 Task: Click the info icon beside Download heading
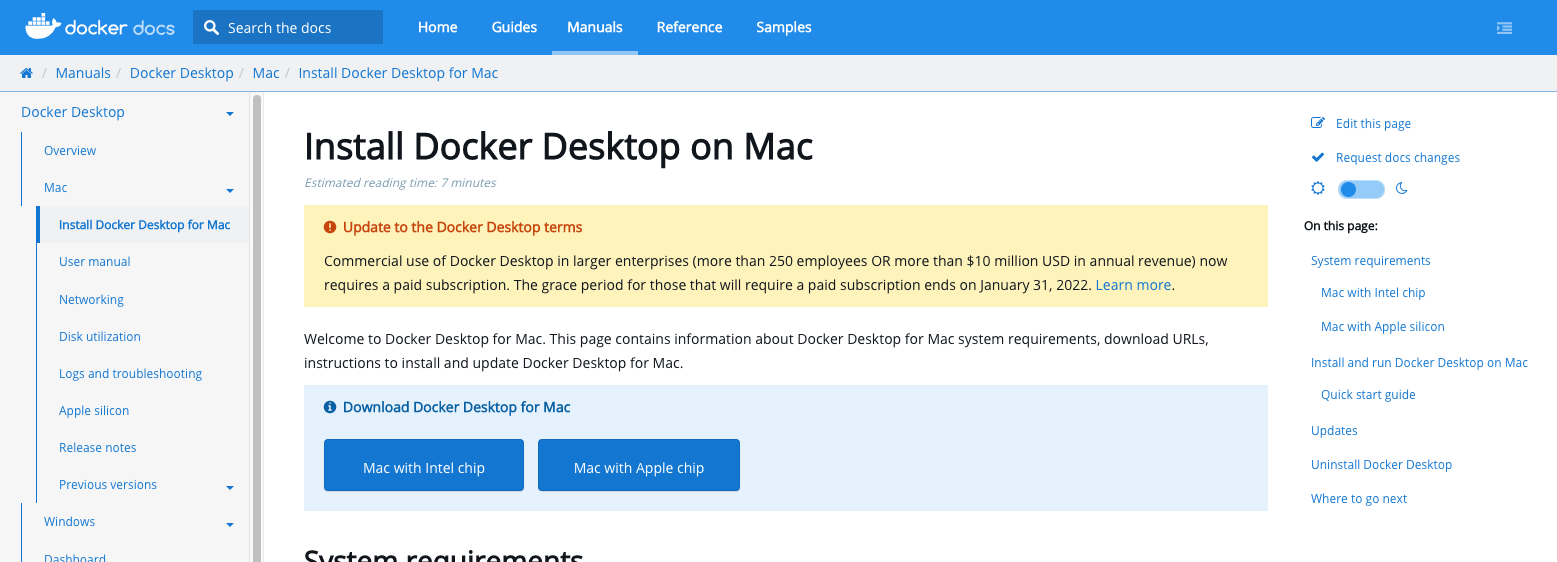pyautogui.click(x=330, y=407)
